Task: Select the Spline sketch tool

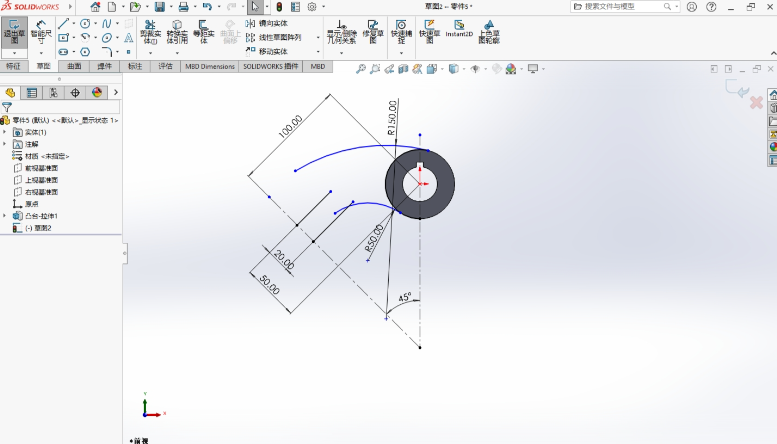Action: (x=107, y=23)
